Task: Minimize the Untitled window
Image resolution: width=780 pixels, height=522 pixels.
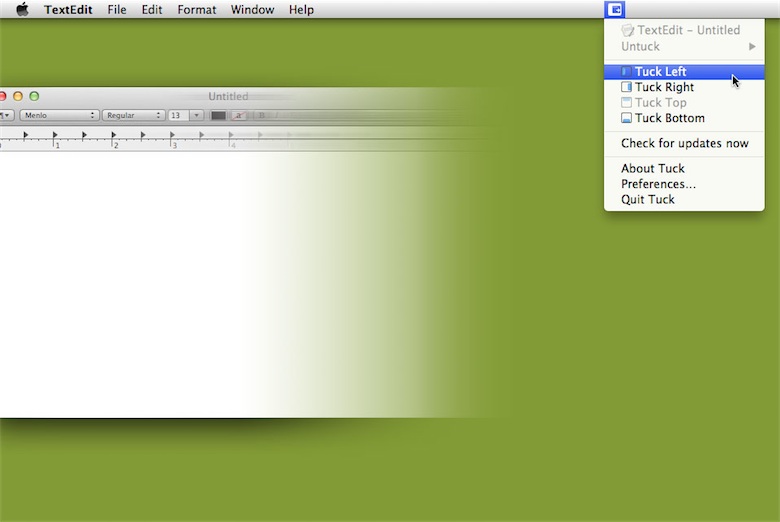Action: (x=18, y=96)
